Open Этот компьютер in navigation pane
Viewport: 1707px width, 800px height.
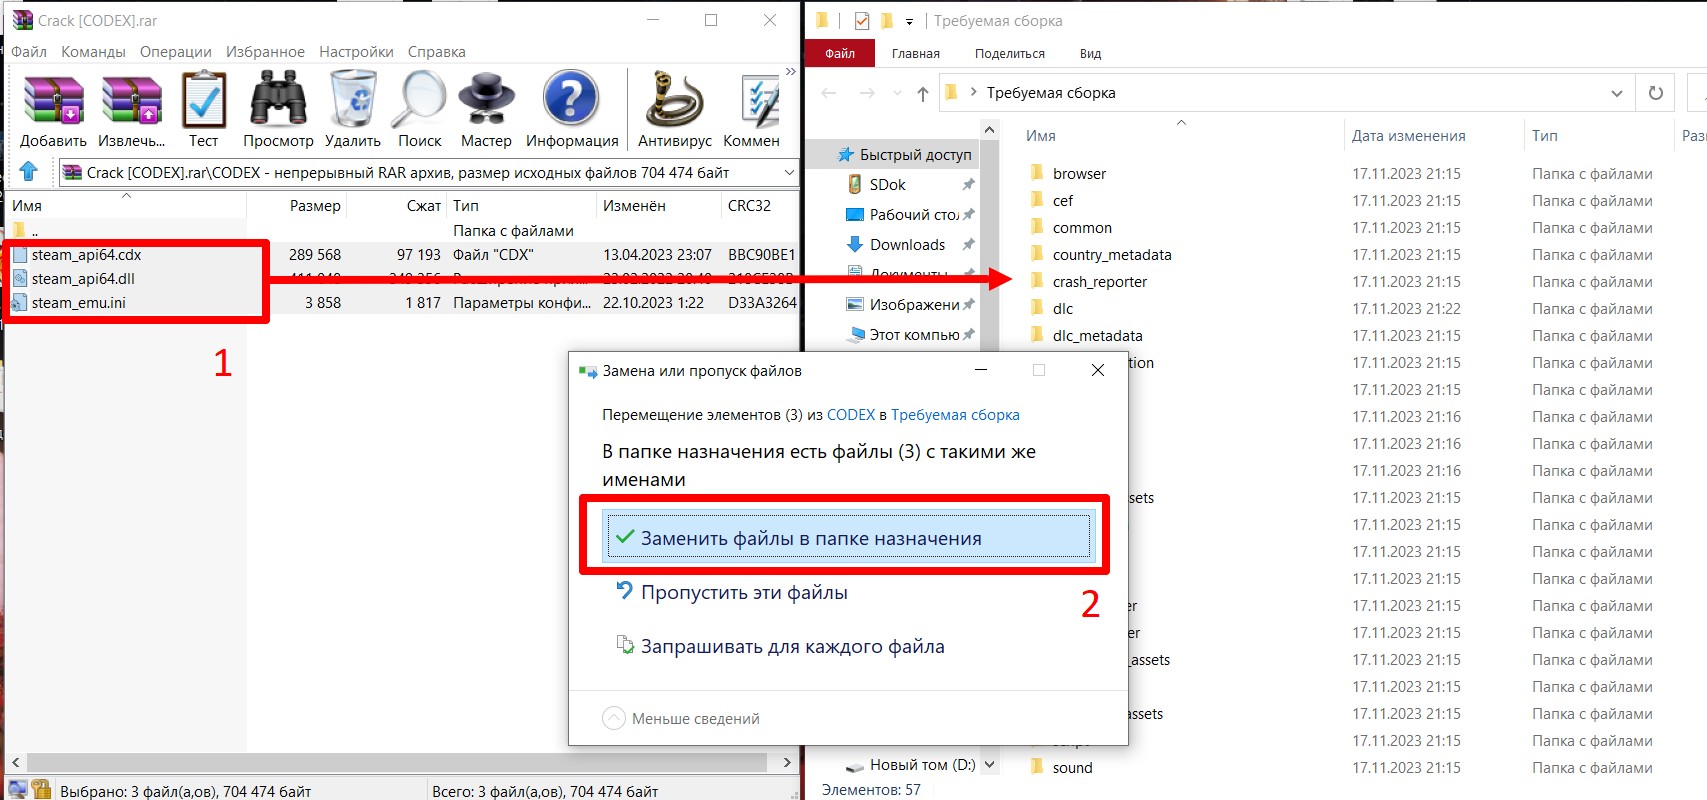tap(904, 335)
